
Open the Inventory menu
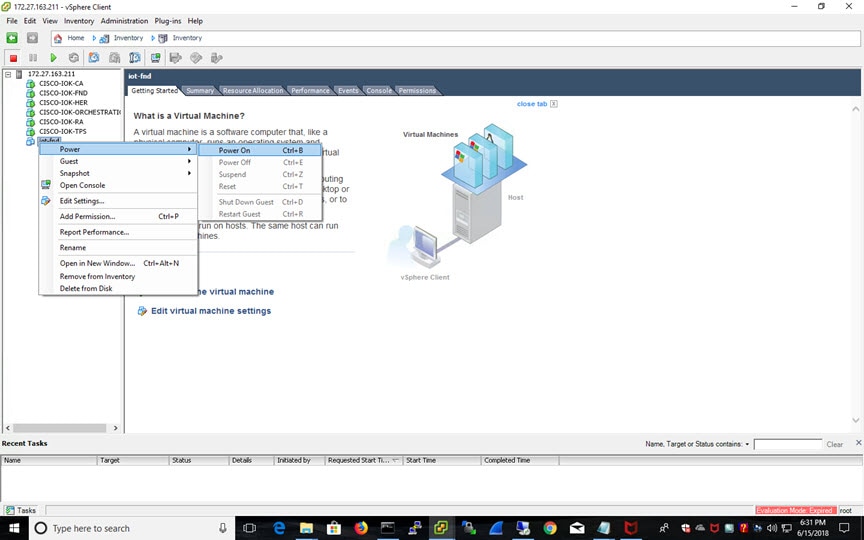79,21
